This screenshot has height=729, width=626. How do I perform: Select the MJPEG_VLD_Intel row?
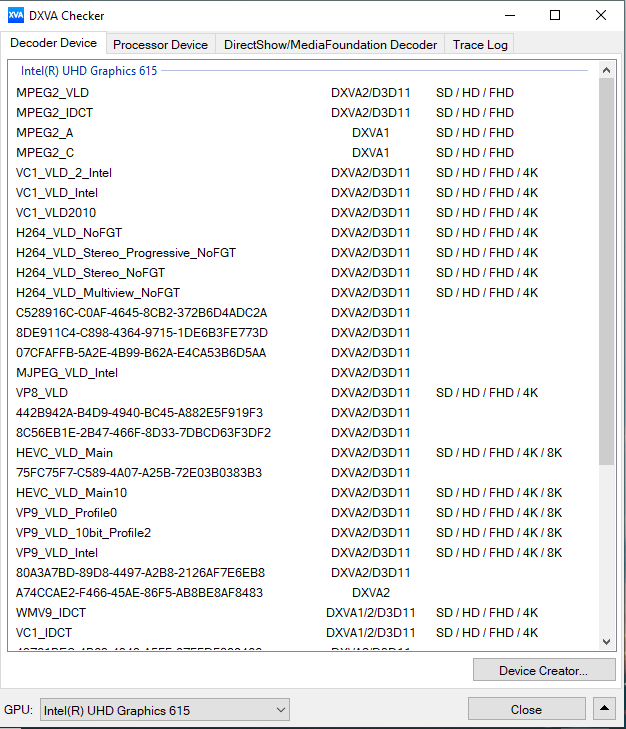[x=302, y=372]
